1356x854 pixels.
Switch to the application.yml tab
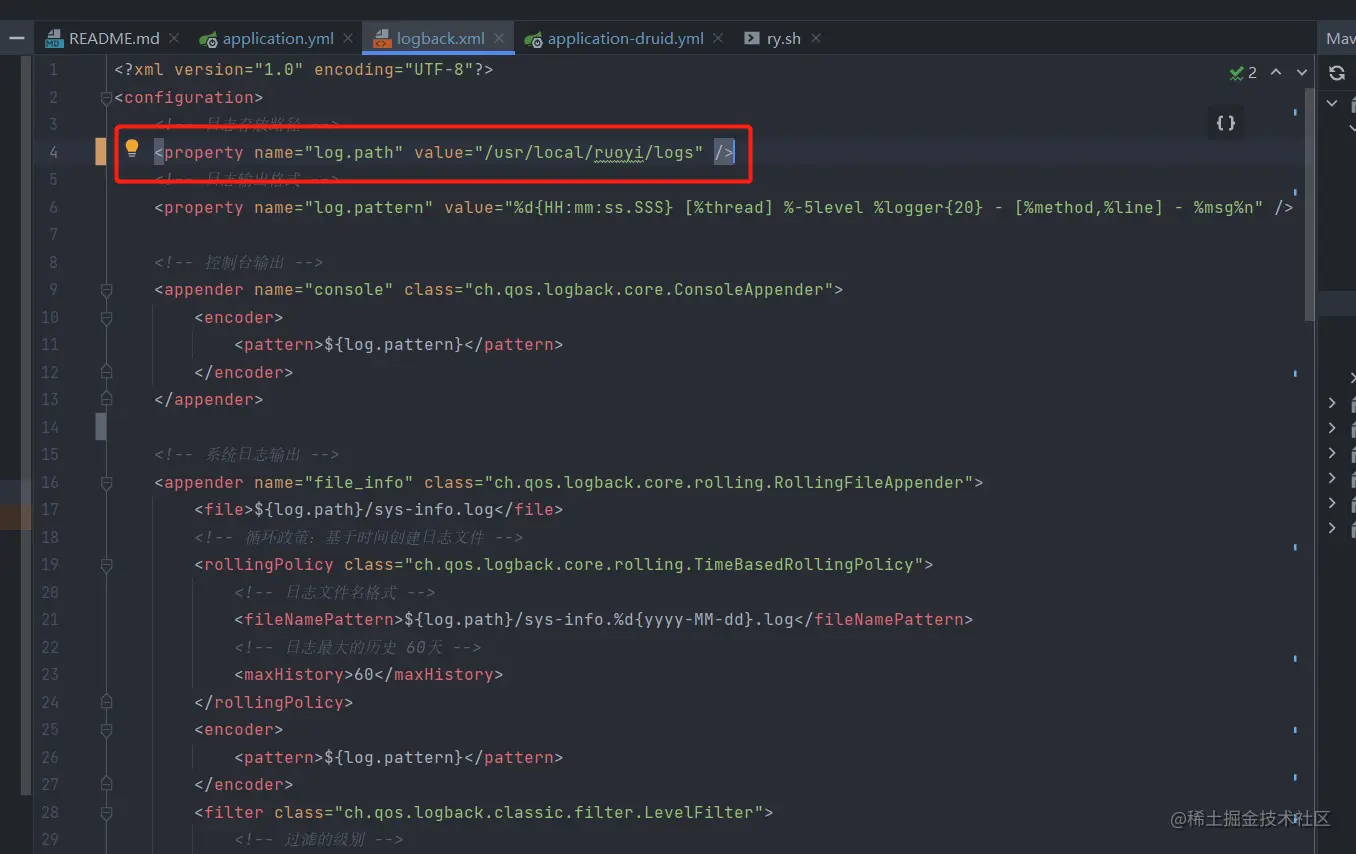pos(278,39)
